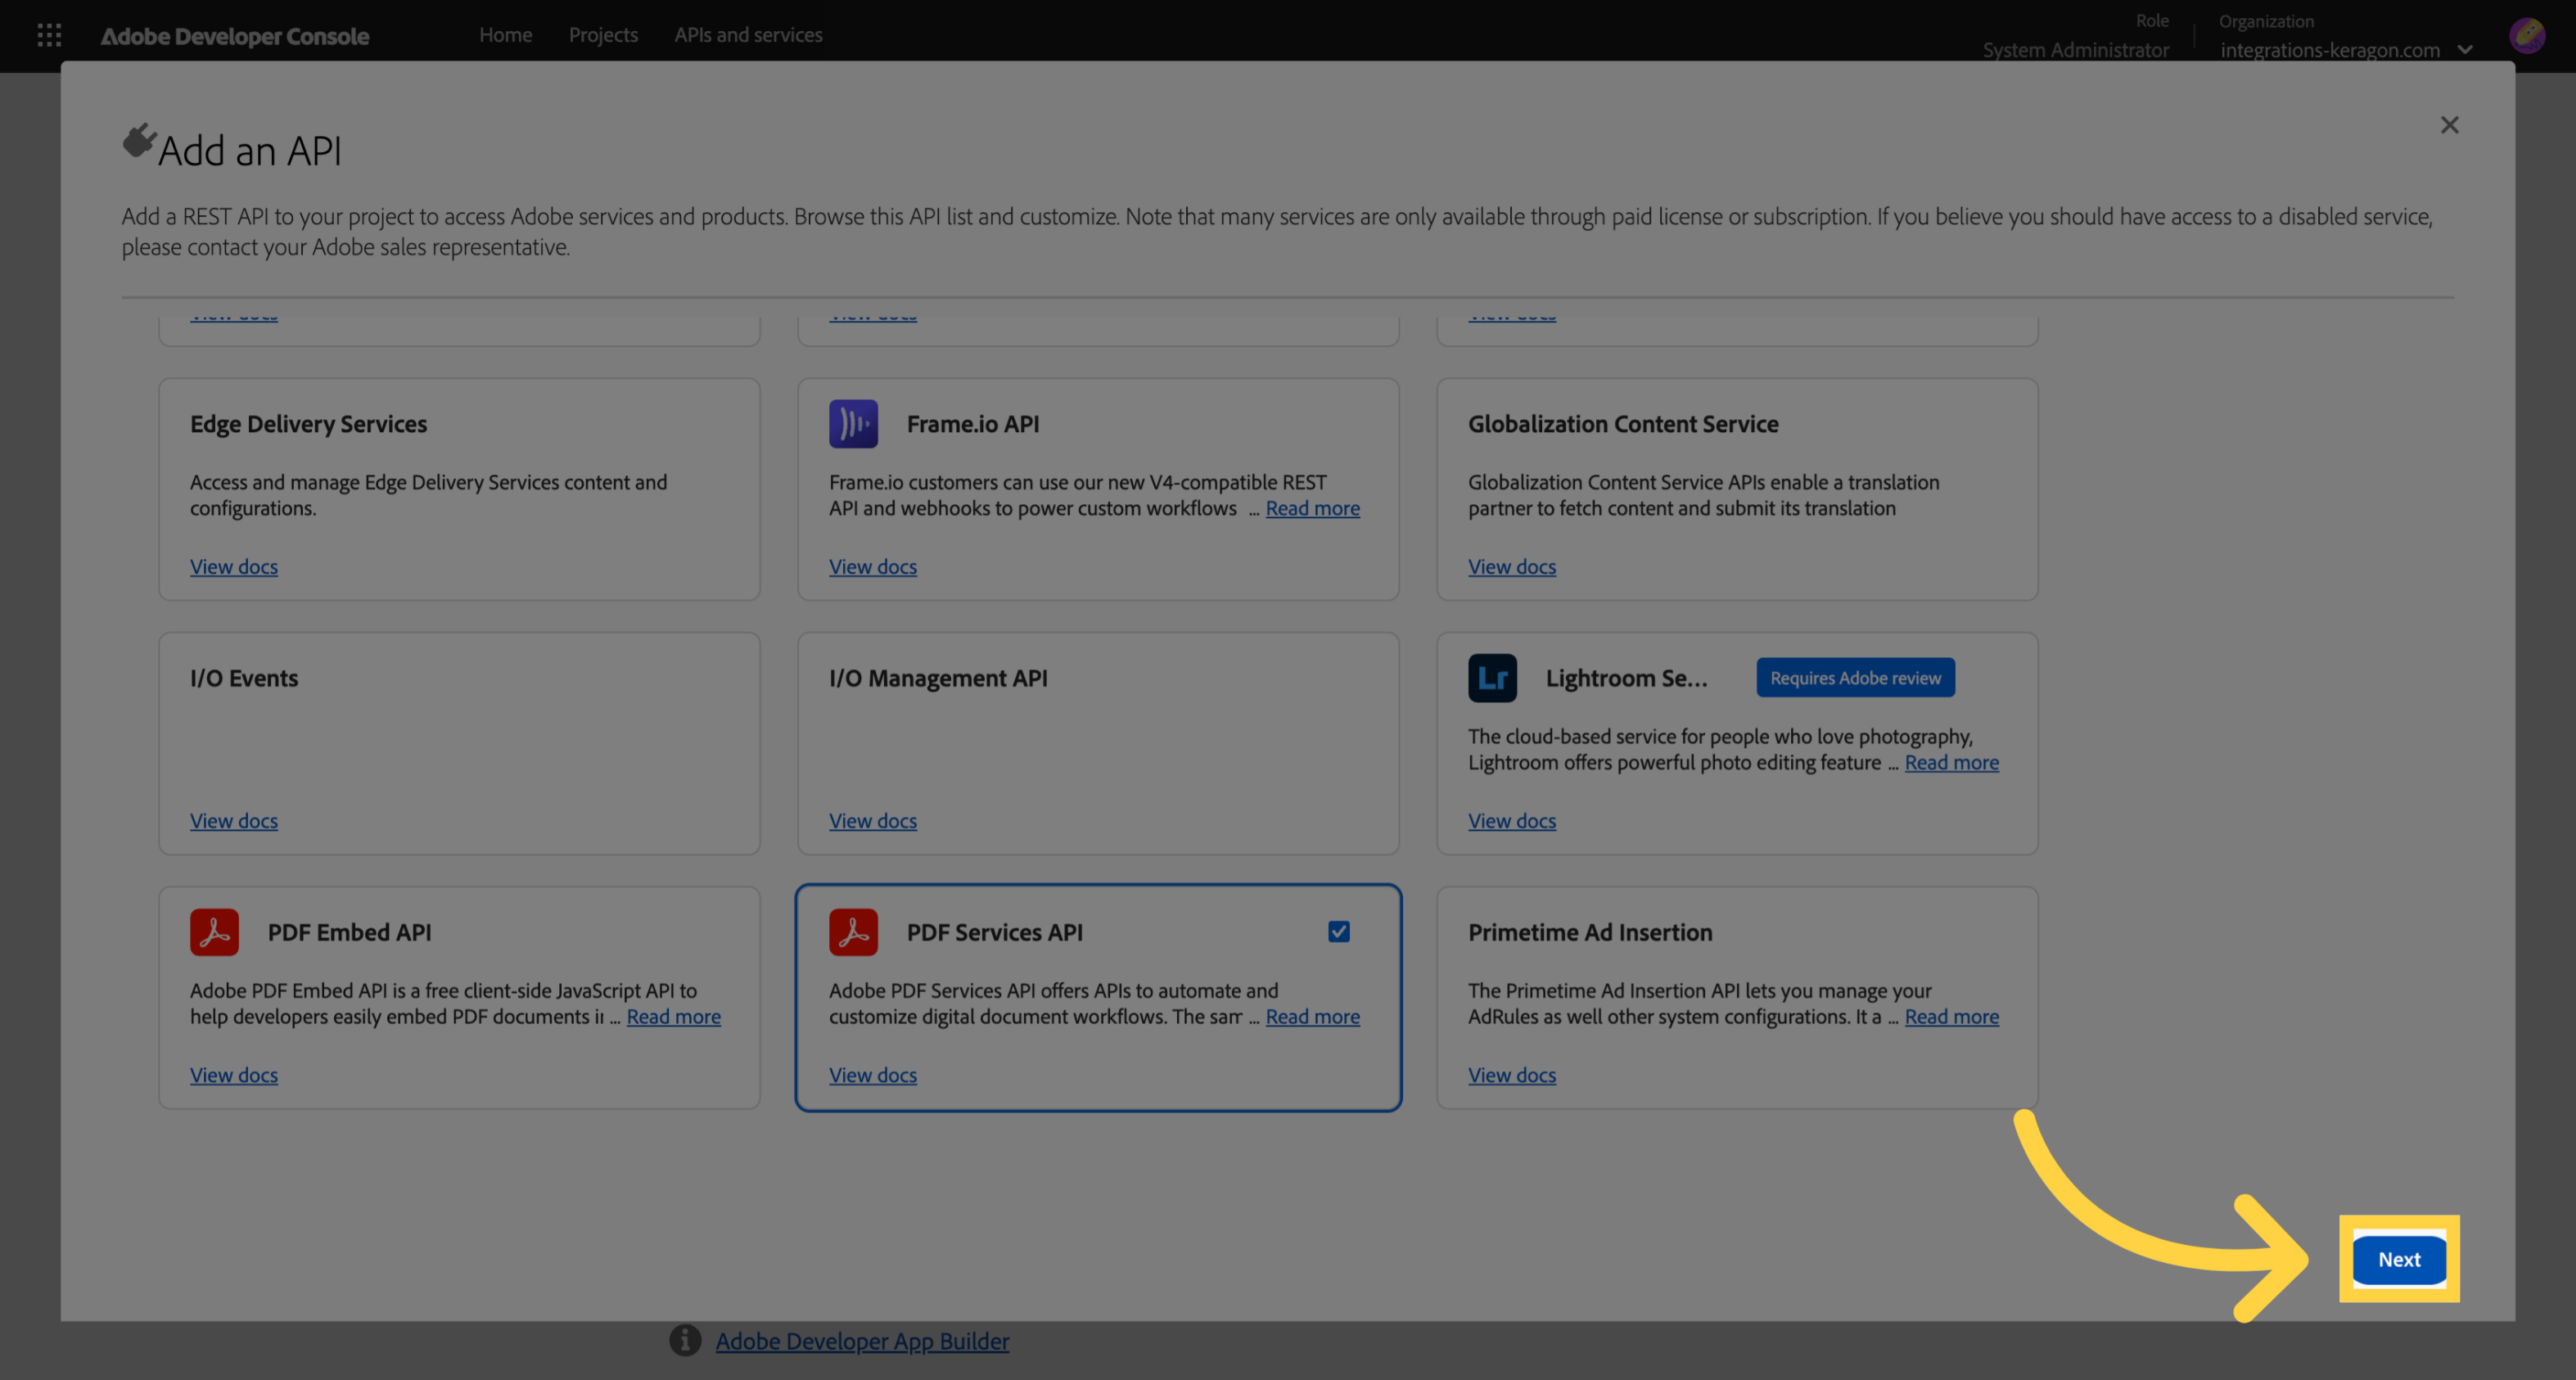
Task: Open View docs for Edge Delivery Services
Action: 234,566
